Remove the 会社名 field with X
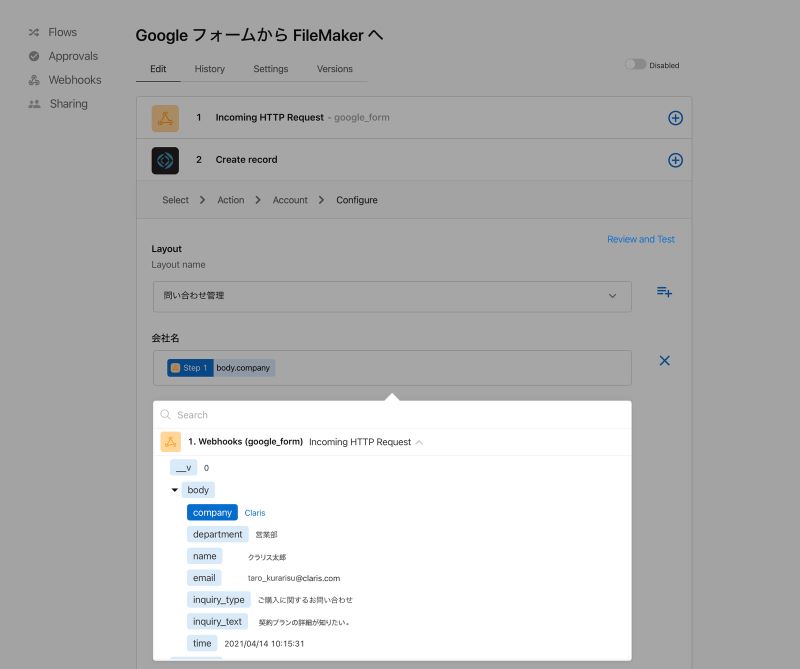This screenshot has height=669, width=800. (x=664, y=361)
